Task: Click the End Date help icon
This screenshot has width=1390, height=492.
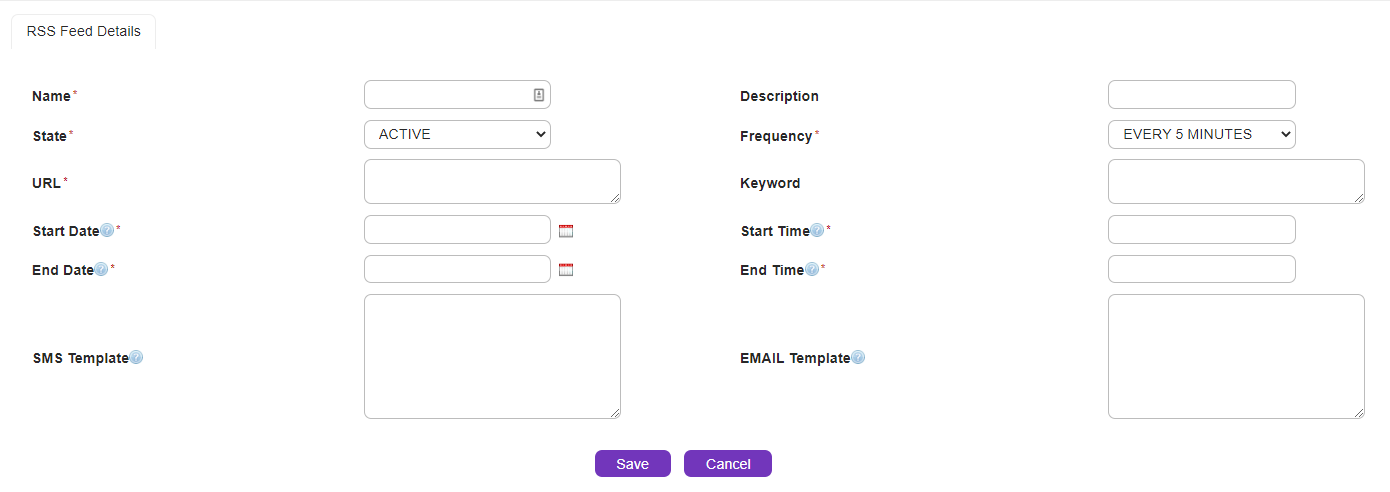Action: click(x=101, y=270)
